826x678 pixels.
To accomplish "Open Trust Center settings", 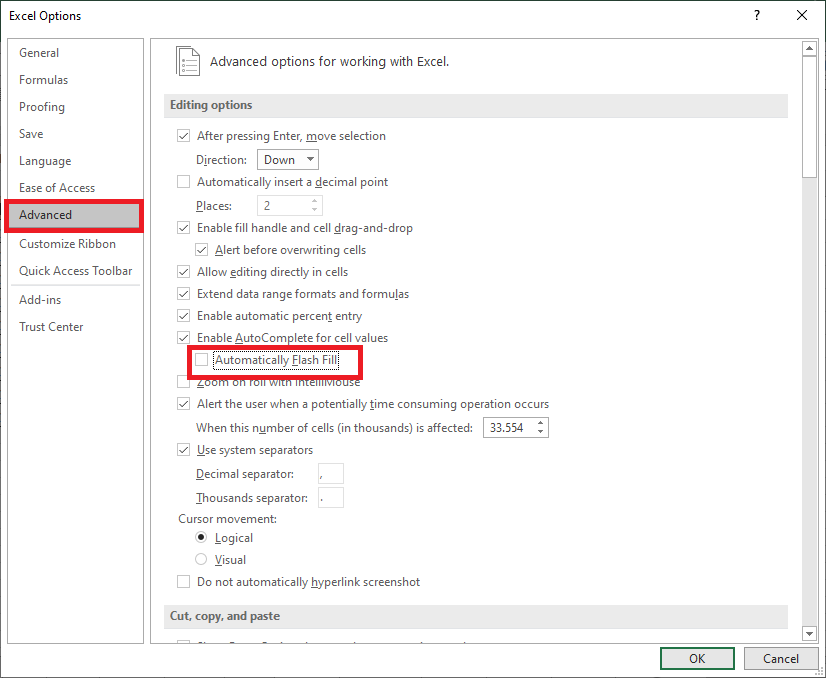I will 51,327.
